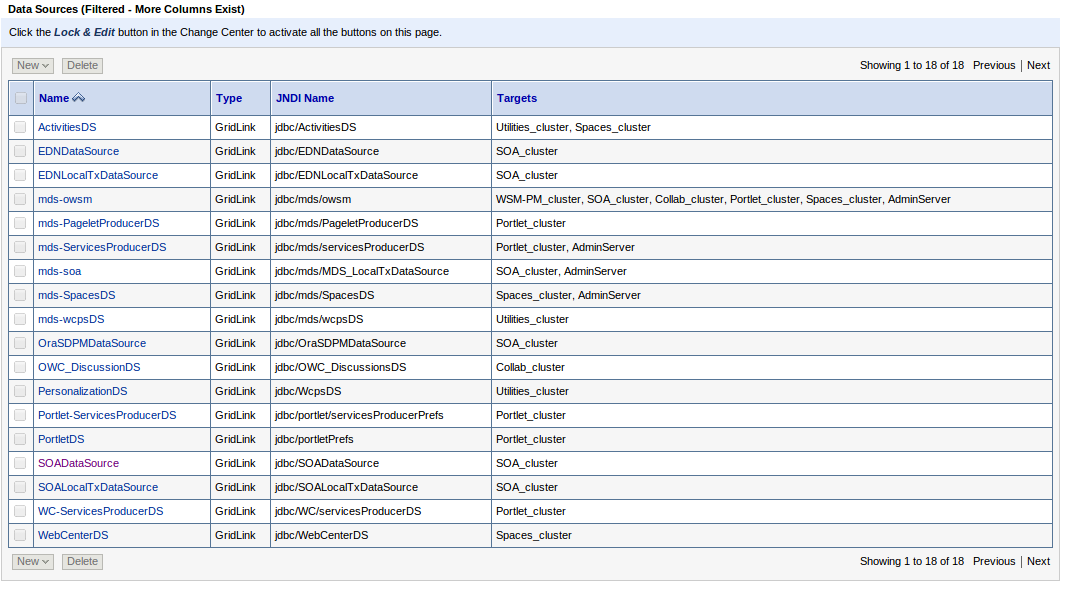Tick the mds-owsm row checkbox
Image resolution: width=1065 pixels, height=589 pixels.
pyautogui.click(x=20, y=199)
